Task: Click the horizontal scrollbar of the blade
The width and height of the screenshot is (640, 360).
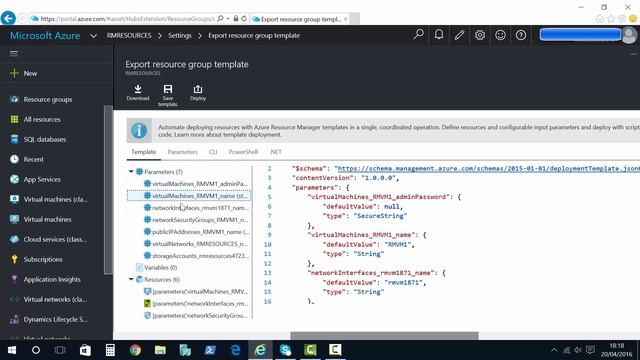Action: coord(384,336)
